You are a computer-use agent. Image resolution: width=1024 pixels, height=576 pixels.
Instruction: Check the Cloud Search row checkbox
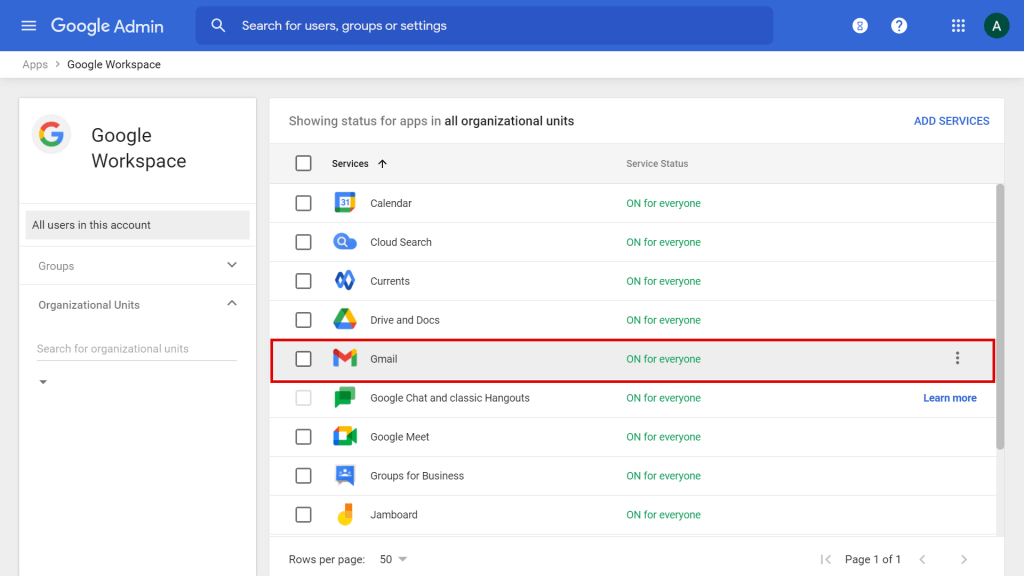303,242
